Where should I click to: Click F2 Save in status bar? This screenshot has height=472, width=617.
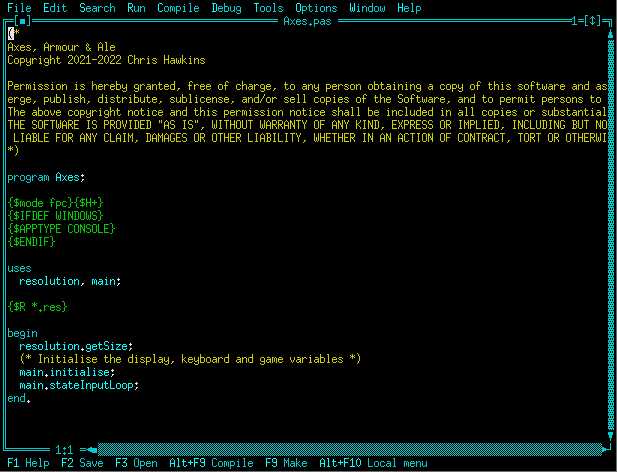point(82,463)
